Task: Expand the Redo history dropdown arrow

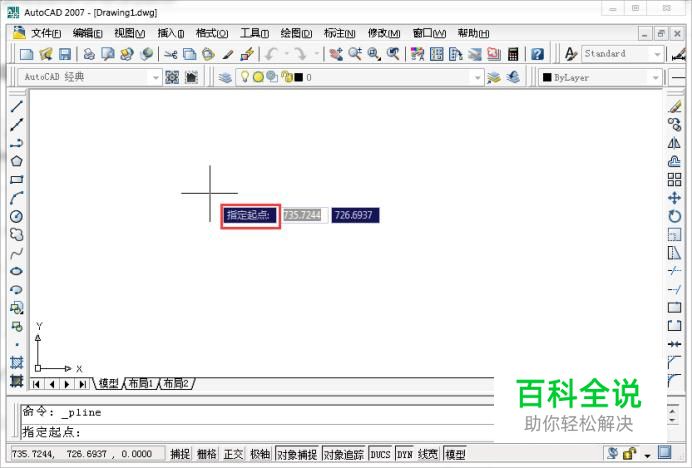Action: (316, 54)
